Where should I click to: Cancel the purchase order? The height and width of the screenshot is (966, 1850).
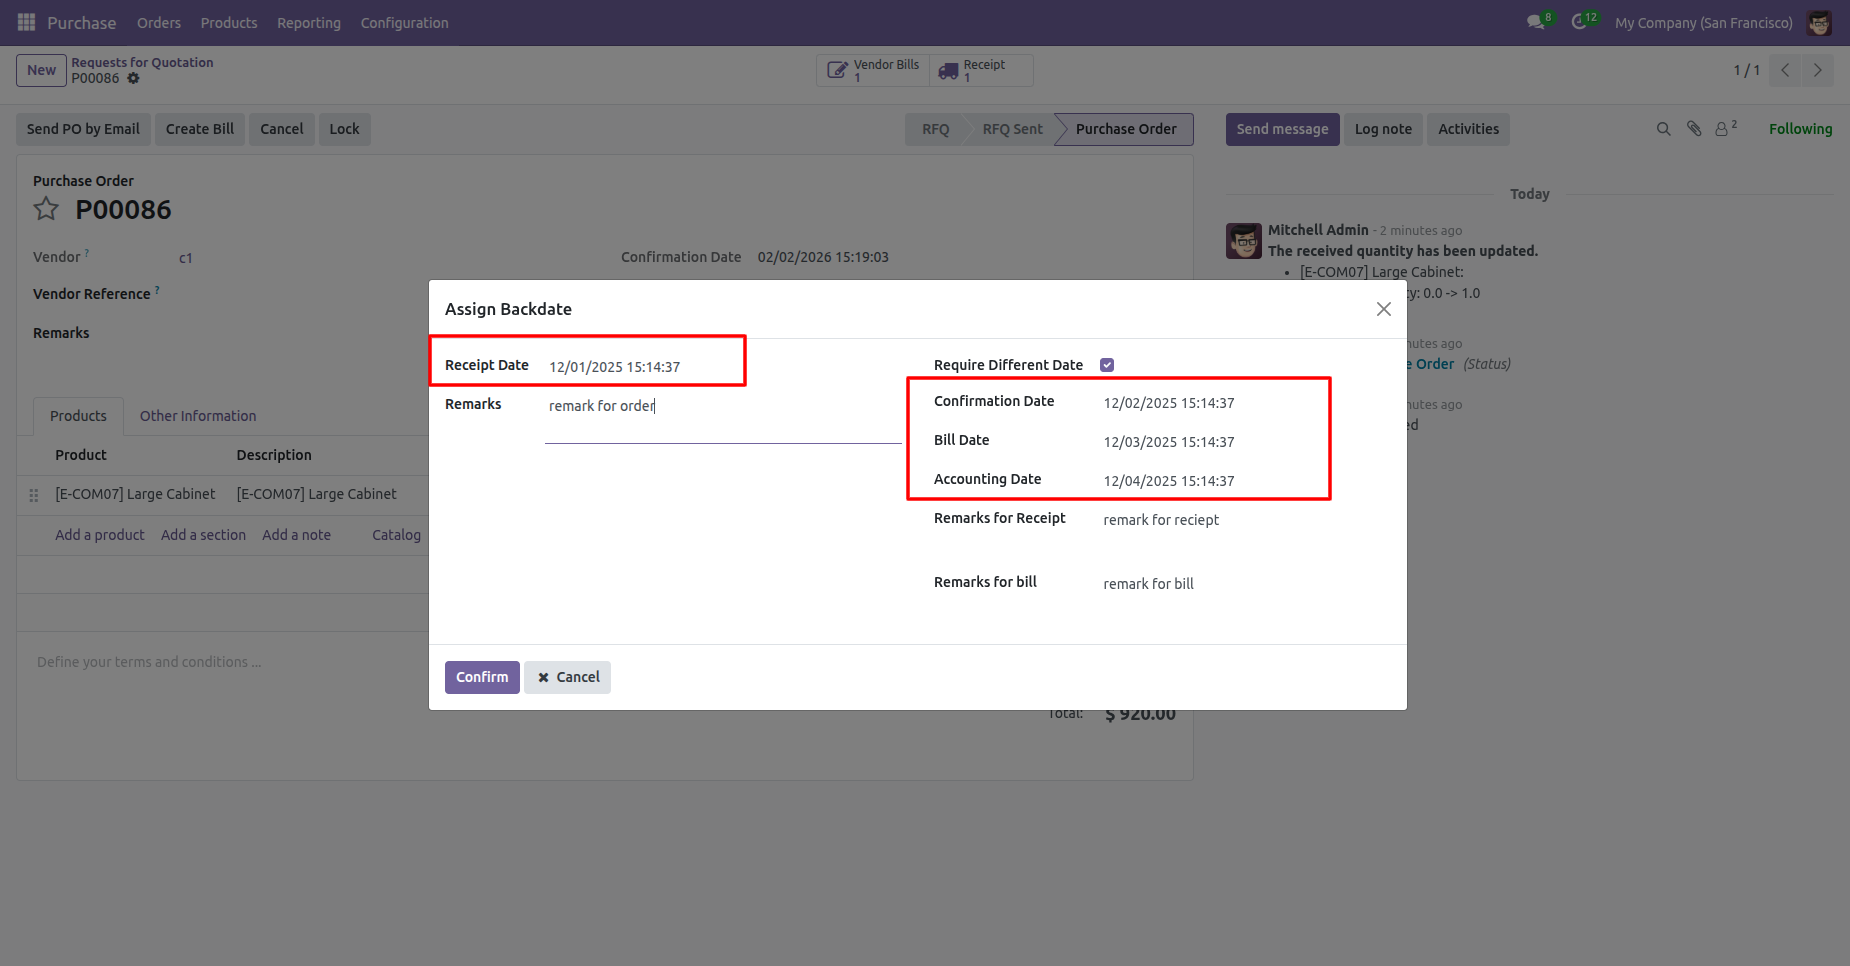click(282, 129)
